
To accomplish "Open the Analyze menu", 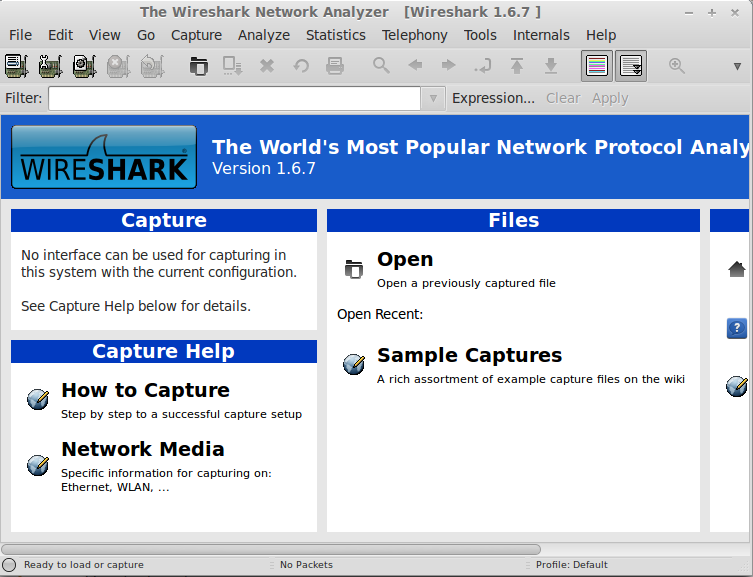I will pyautogui.click(x=263, y=35).
